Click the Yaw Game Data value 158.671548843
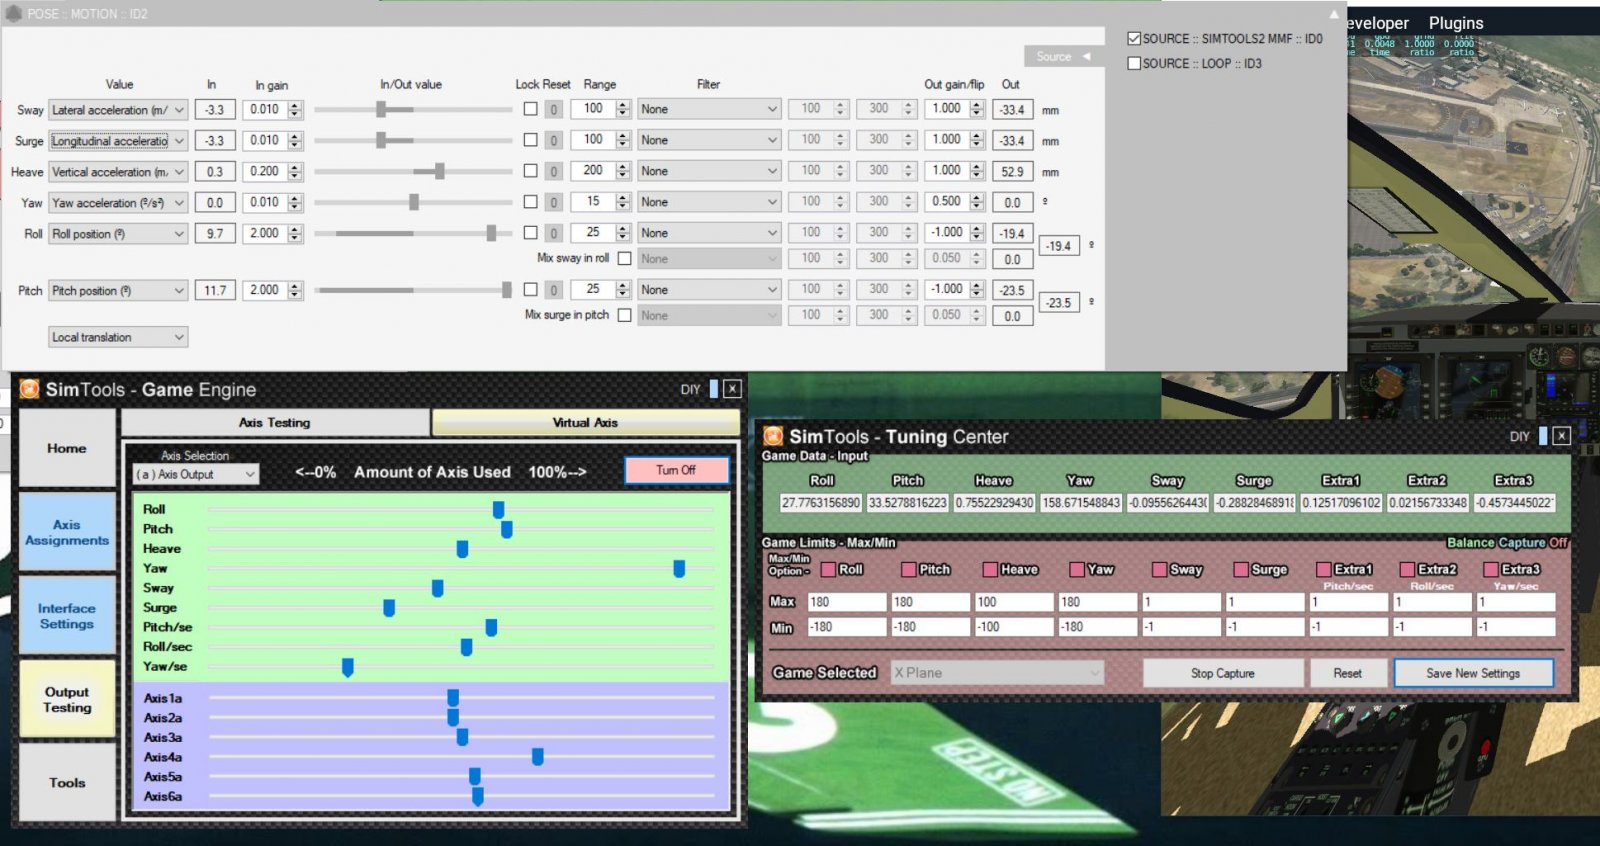Image resolution: width=1600 pixels, height=846 pixels. point(1080,503)
